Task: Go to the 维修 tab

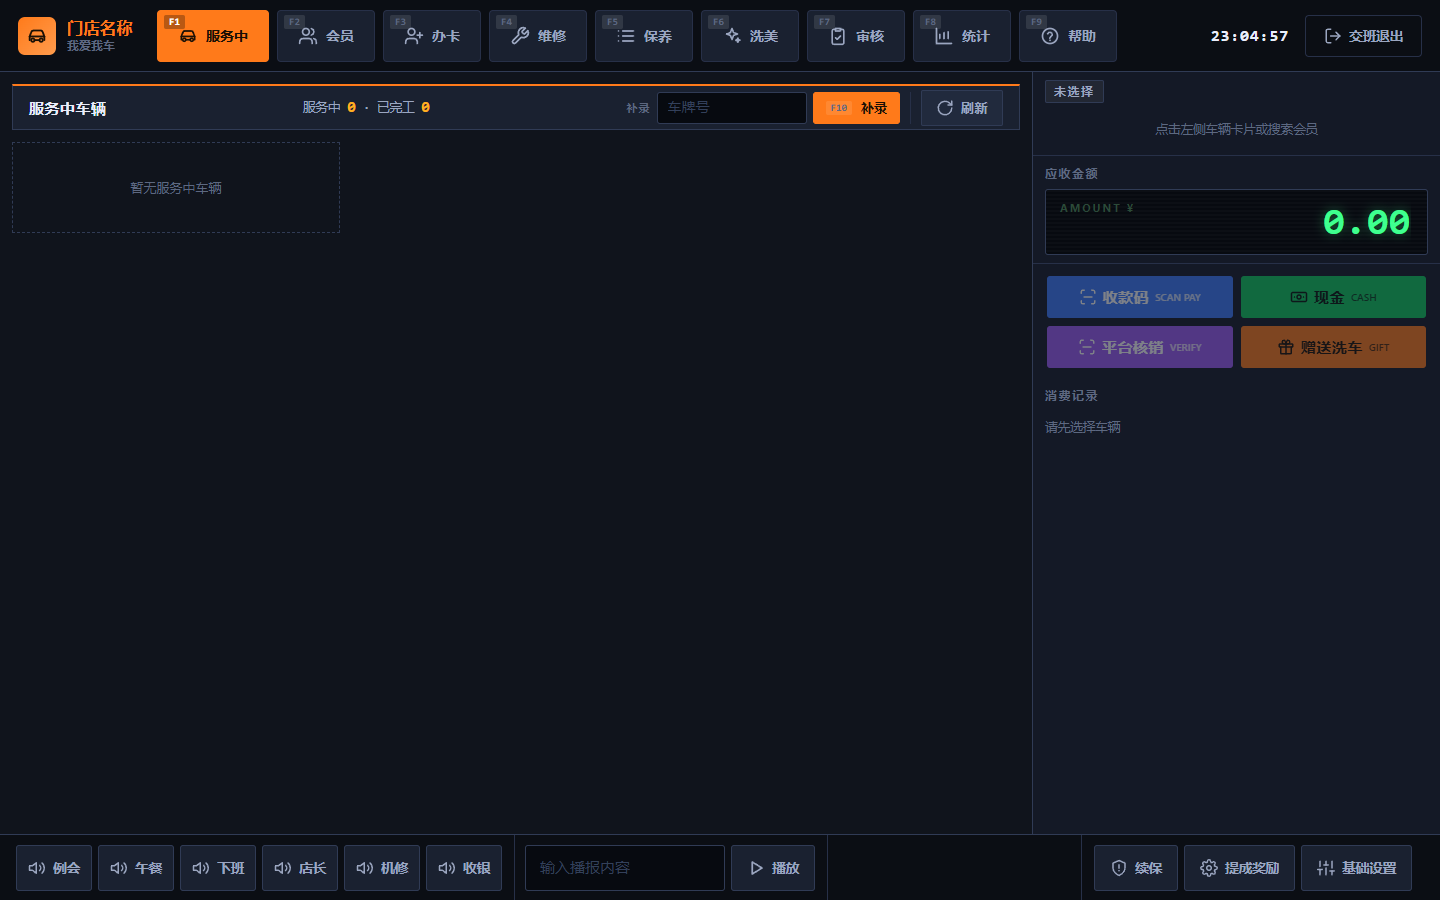Action: click(x=538, y=36)
